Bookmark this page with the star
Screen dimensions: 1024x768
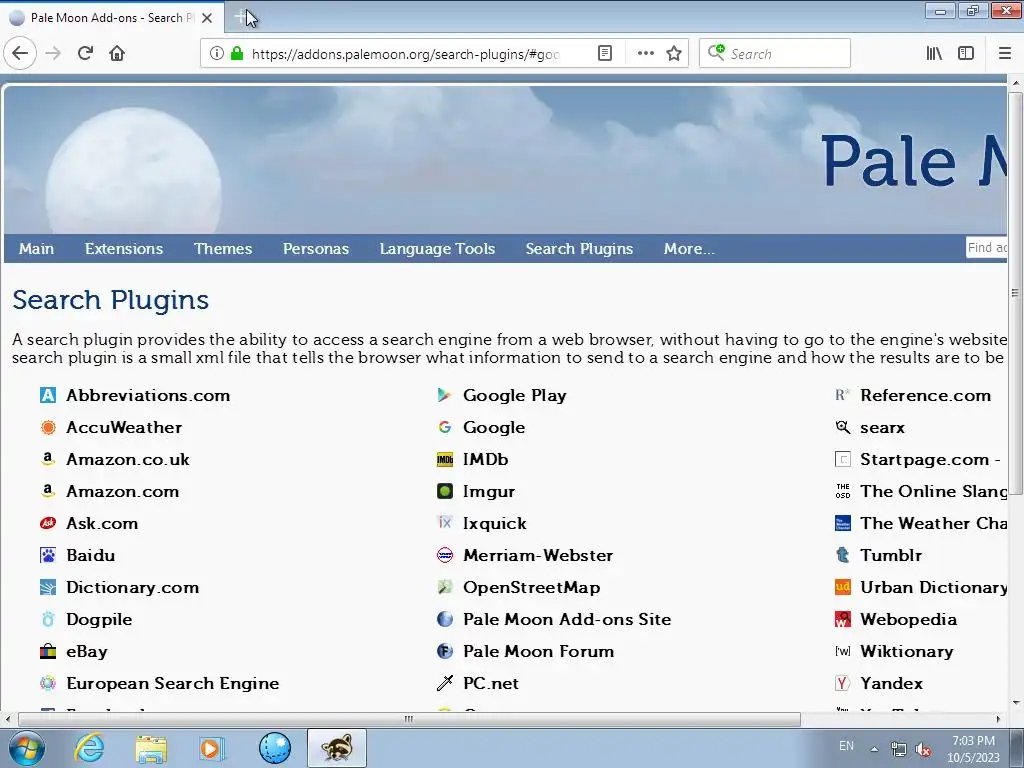point(674,54)
